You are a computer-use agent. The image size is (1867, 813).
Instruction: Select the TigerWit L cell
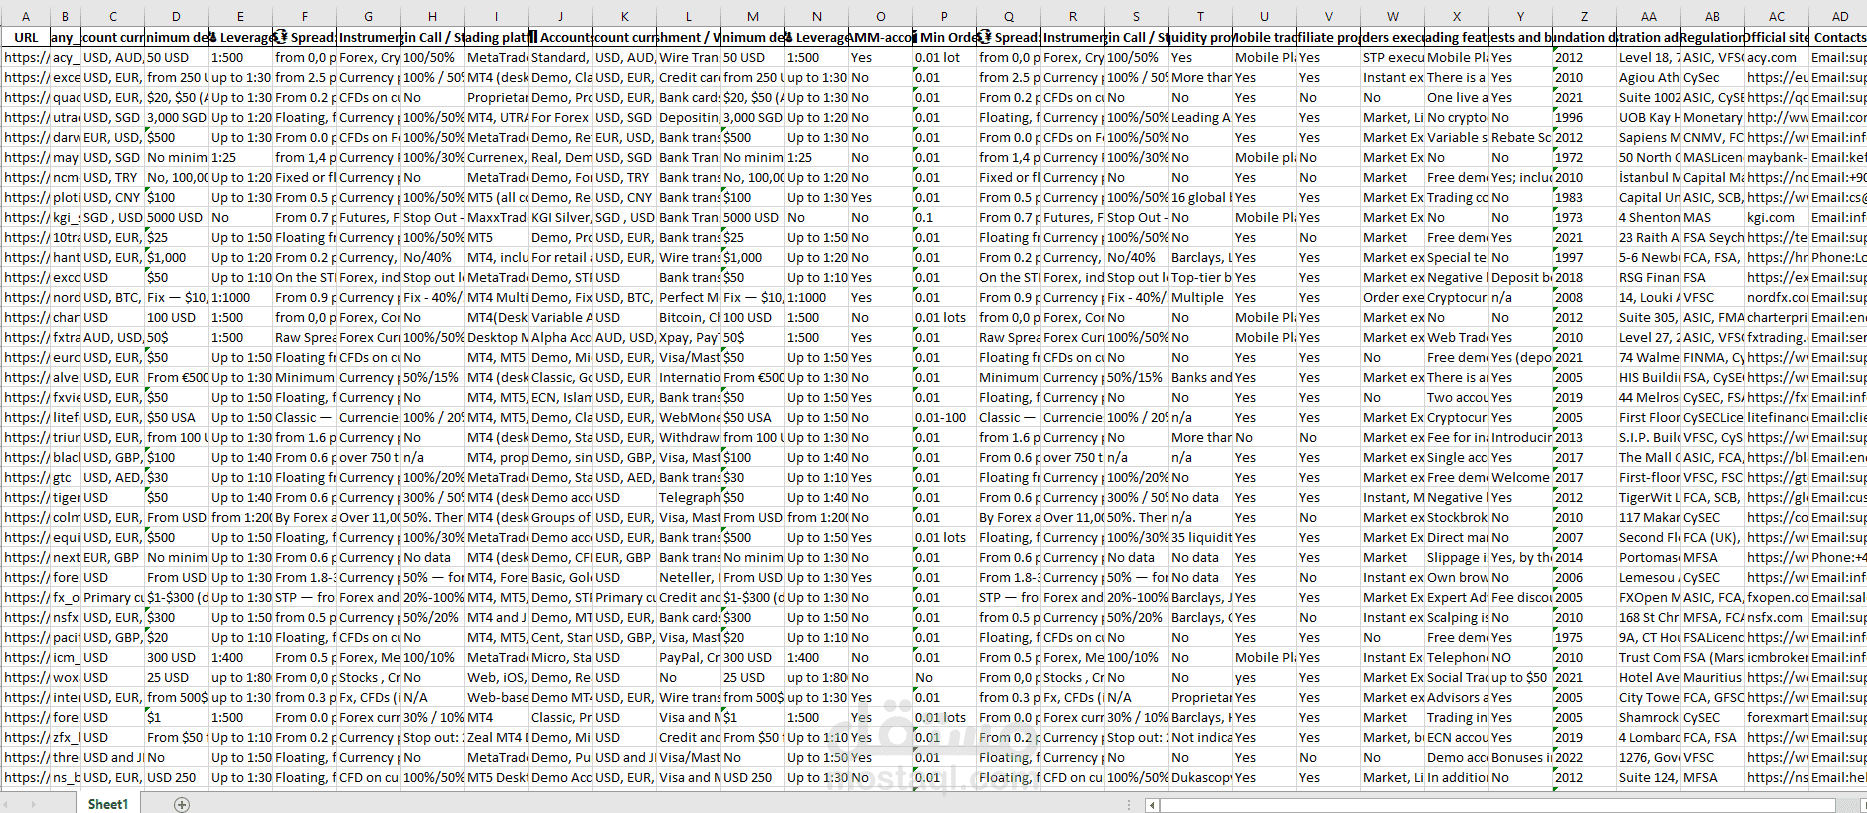1648,497
